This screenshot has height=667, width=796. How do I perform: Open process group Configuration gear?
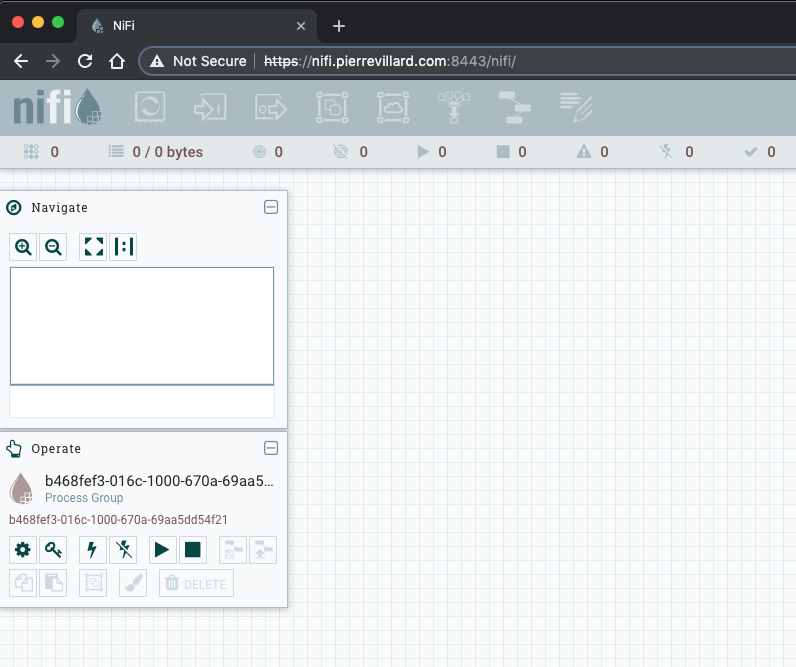[x=23, y=549]
